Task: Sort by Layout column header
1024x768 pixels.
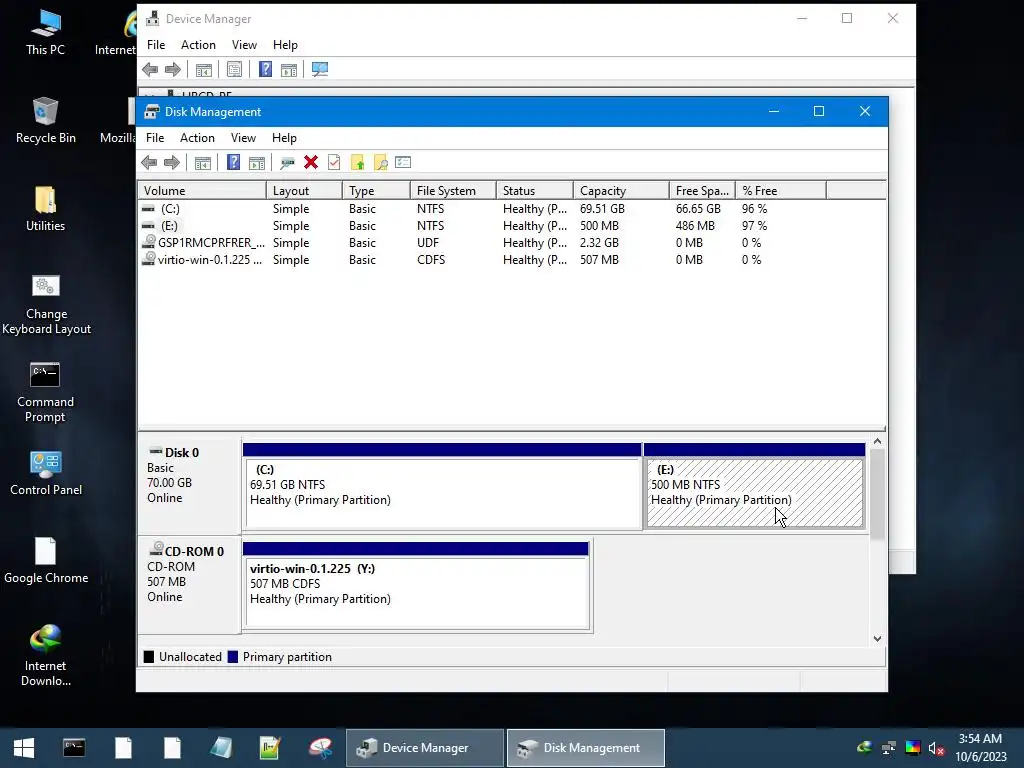Action: tap(304, 191)
